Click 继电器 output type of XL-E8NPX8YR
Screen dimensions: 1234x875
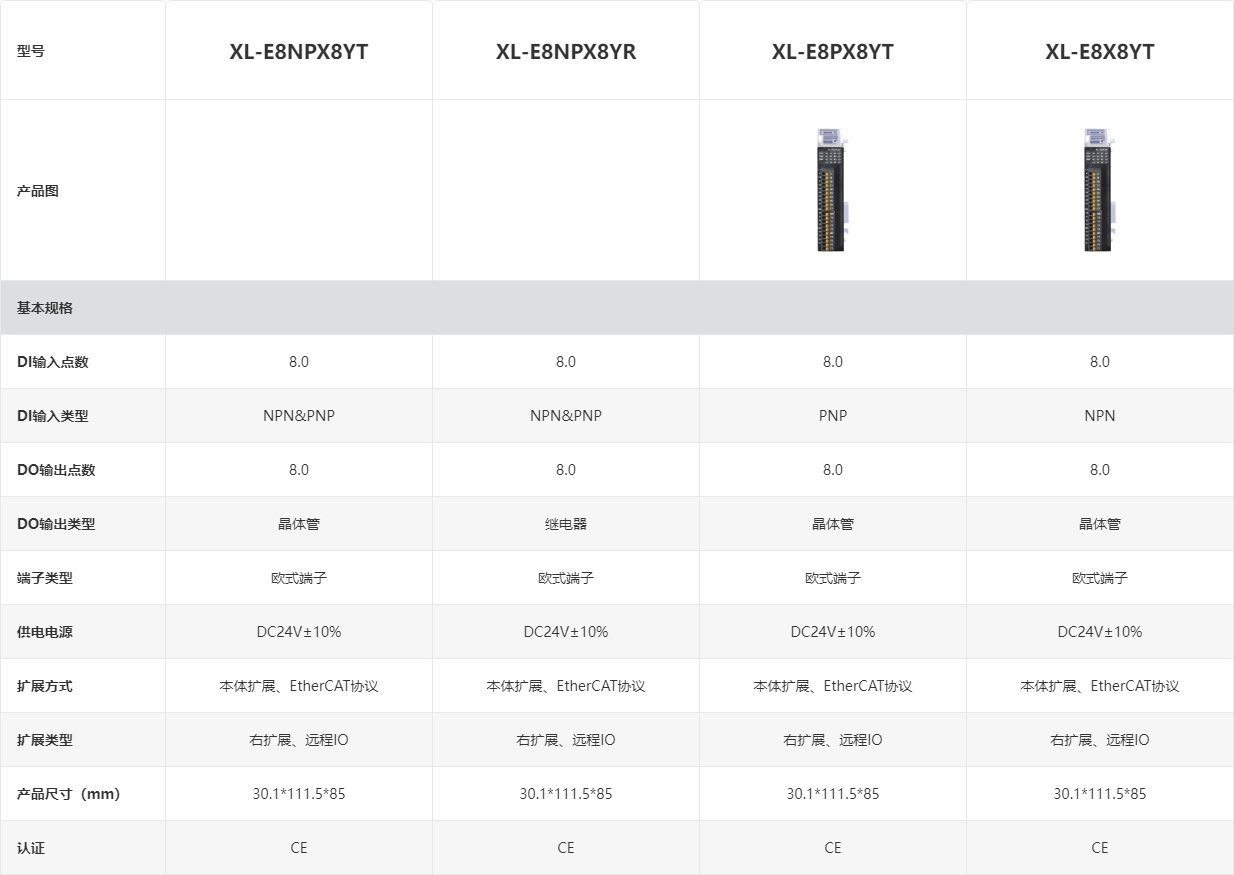[566, 524]
